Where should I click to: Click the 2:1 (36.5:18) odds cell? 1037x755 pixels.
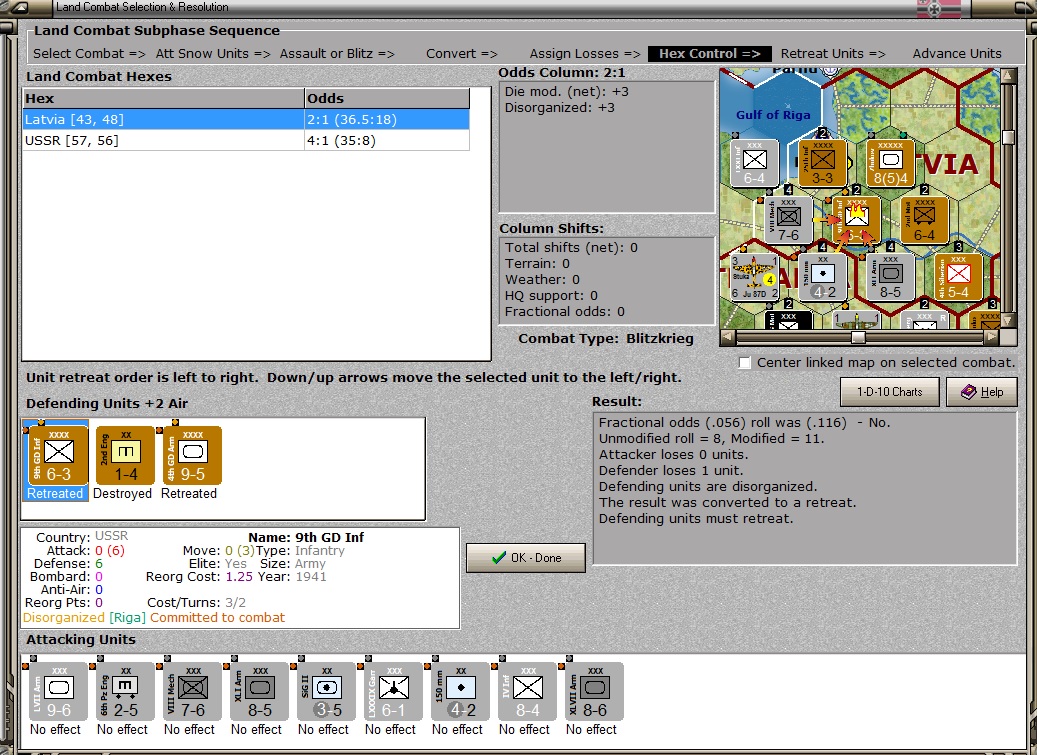tap(387, 120)
